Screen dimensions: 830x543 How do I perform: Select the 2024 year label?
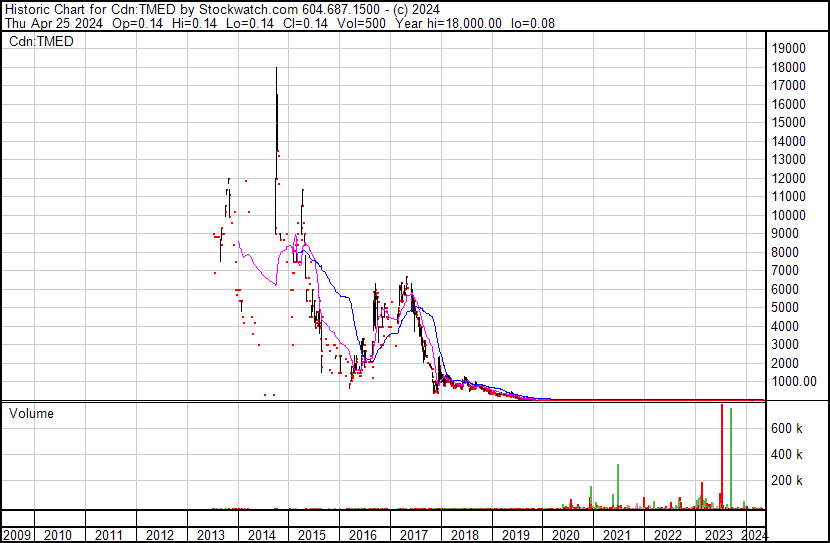click(754, 535)
